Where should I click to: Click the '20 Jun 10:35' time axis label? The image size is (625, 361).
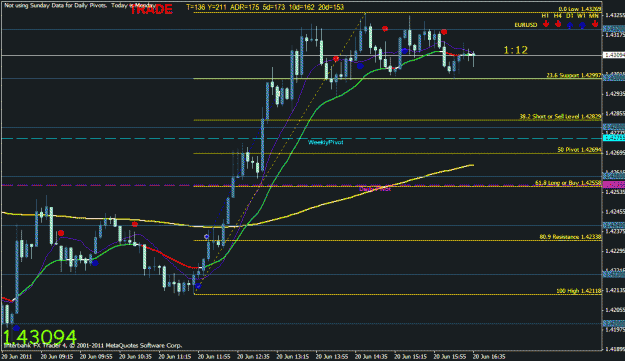(x=135, y=356)
